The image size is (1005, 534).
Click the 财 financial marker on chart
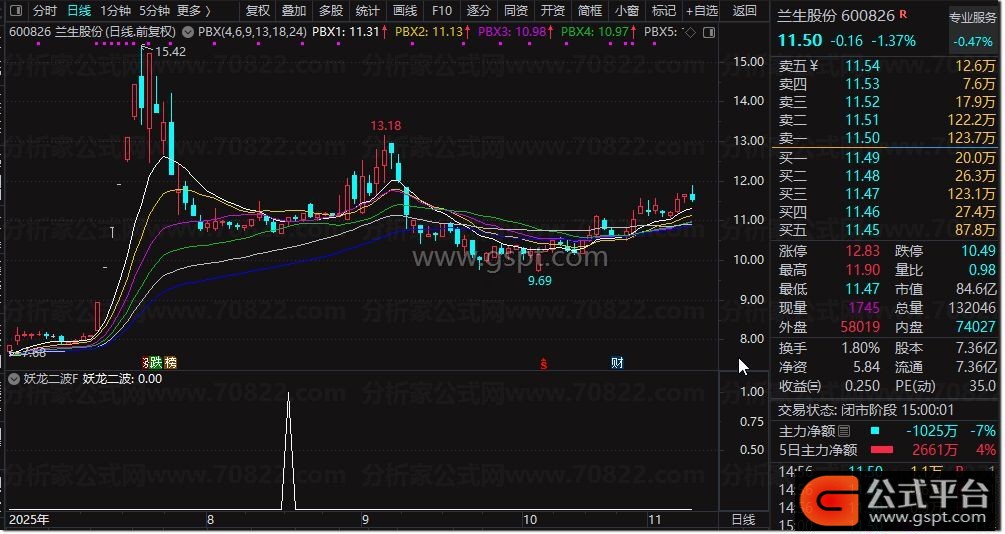pos(617,362)
